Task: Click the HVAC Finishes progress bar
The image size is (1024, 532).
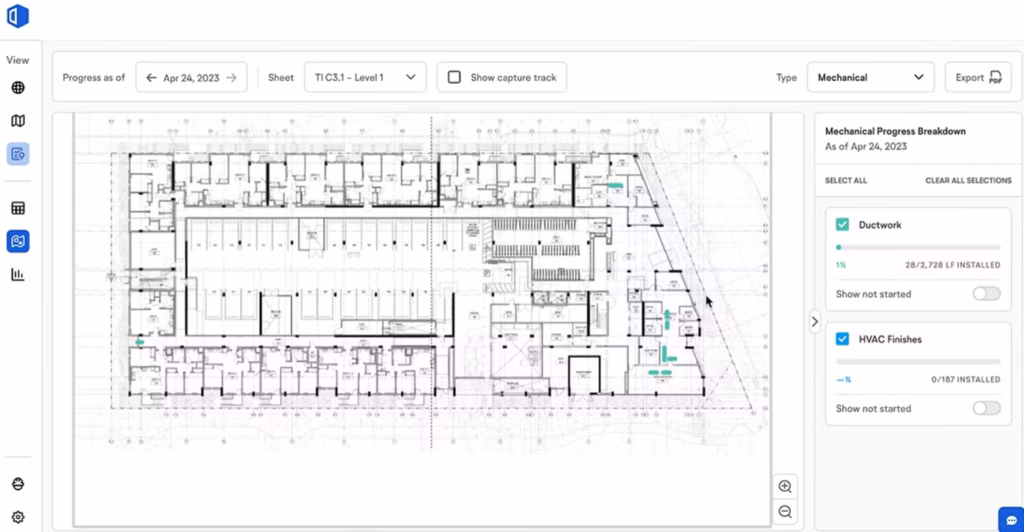Action: (x=918, y=362)
